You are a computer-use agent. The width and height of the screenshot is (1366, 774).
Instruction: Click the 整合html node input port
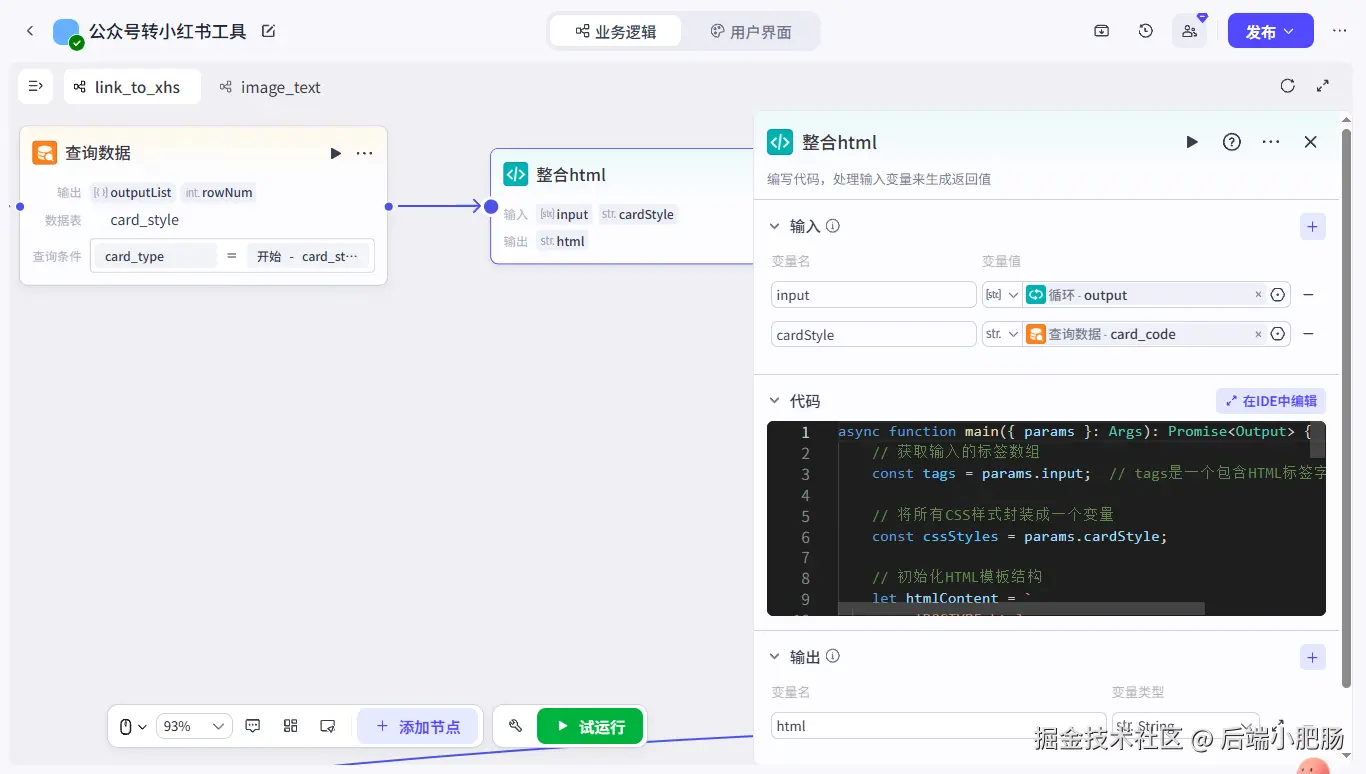click(x=491, y=206)
